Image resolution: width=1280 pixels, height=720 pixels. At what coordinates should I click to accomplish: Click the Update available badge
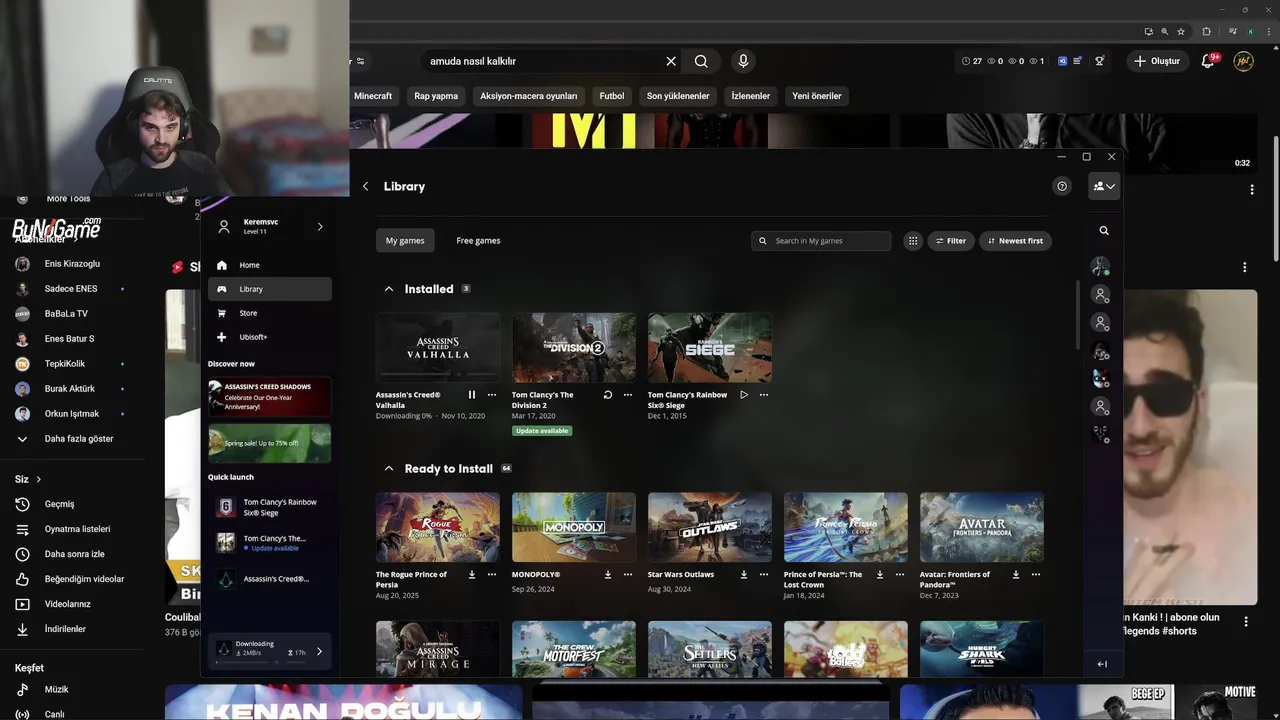tap(542, 431)
